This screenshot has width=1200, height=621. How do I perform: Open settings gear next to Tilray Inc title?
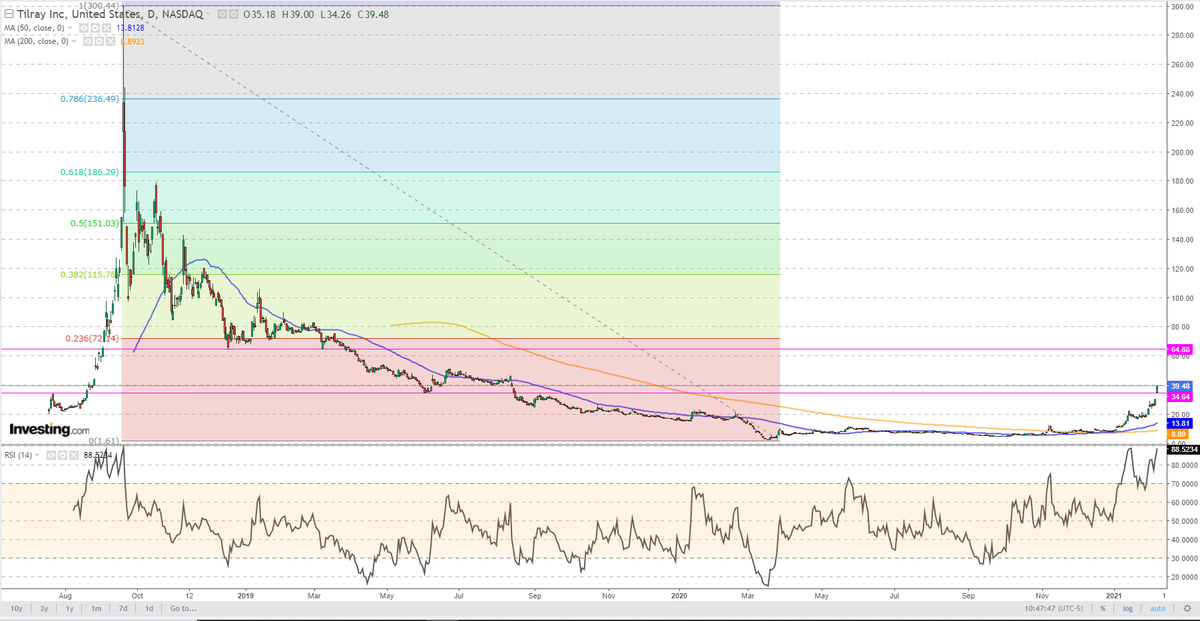(x=233, y=14)
